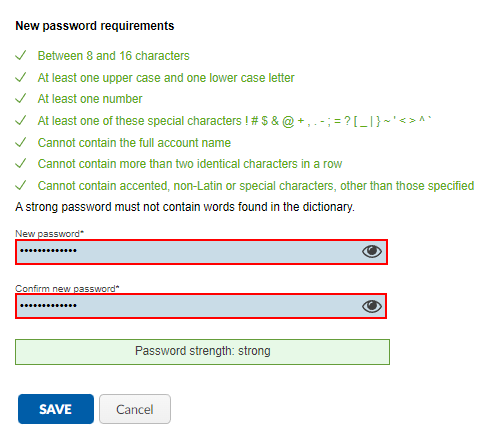Click checkmark beside At least one number
Image resolution: width=480 pixels, height=437 pixels.
click(x=21, y=99)
